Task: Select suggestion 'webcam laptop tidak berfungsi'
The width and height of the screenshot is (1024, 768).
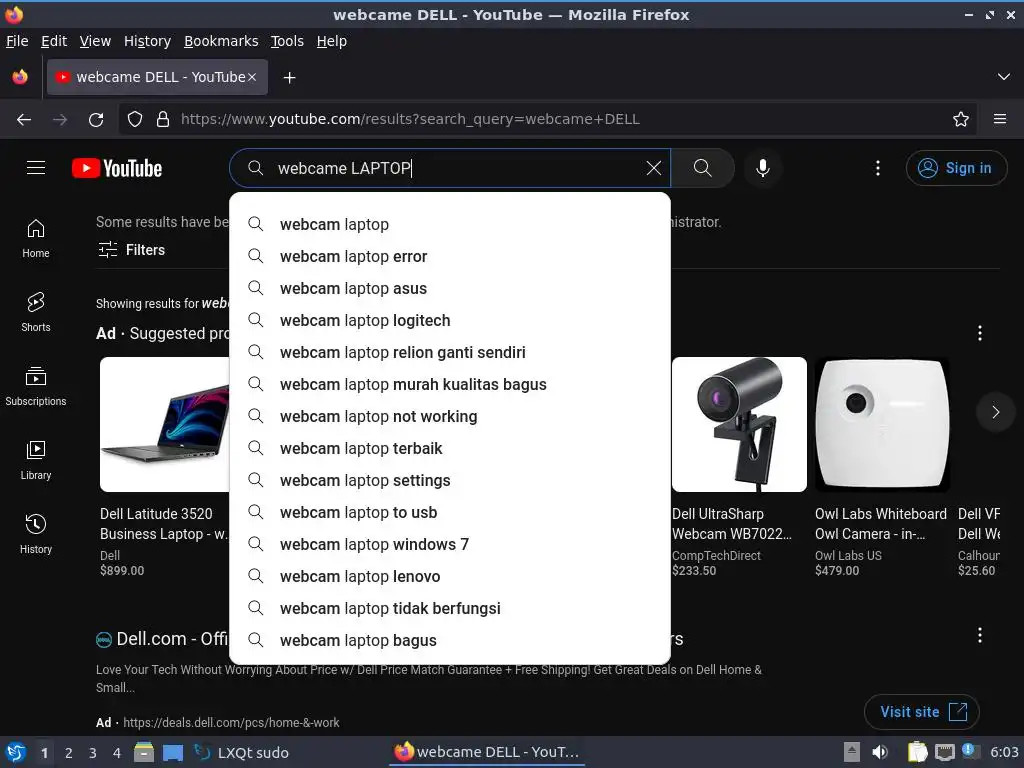Action: (x=450, y=608)
